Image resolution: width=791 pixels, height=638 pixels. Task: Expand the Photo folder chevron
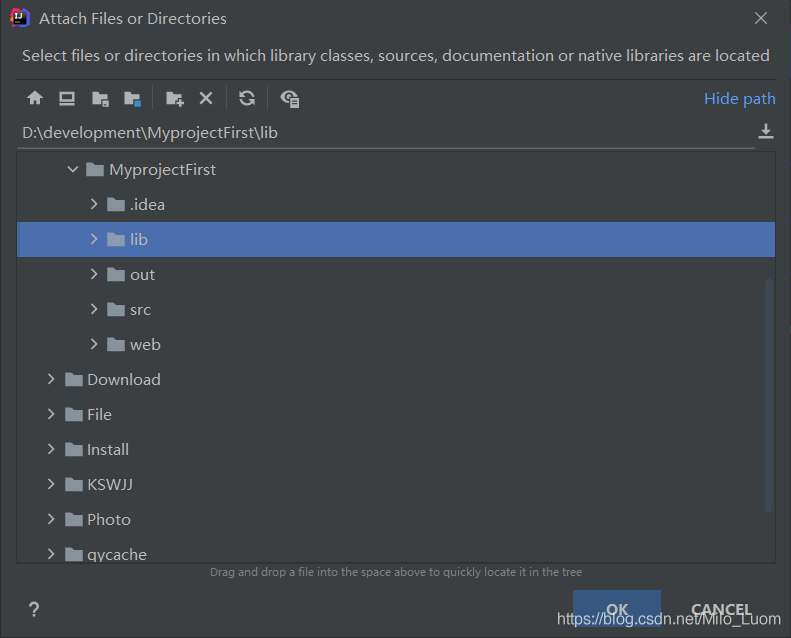(x=51, y=519)
